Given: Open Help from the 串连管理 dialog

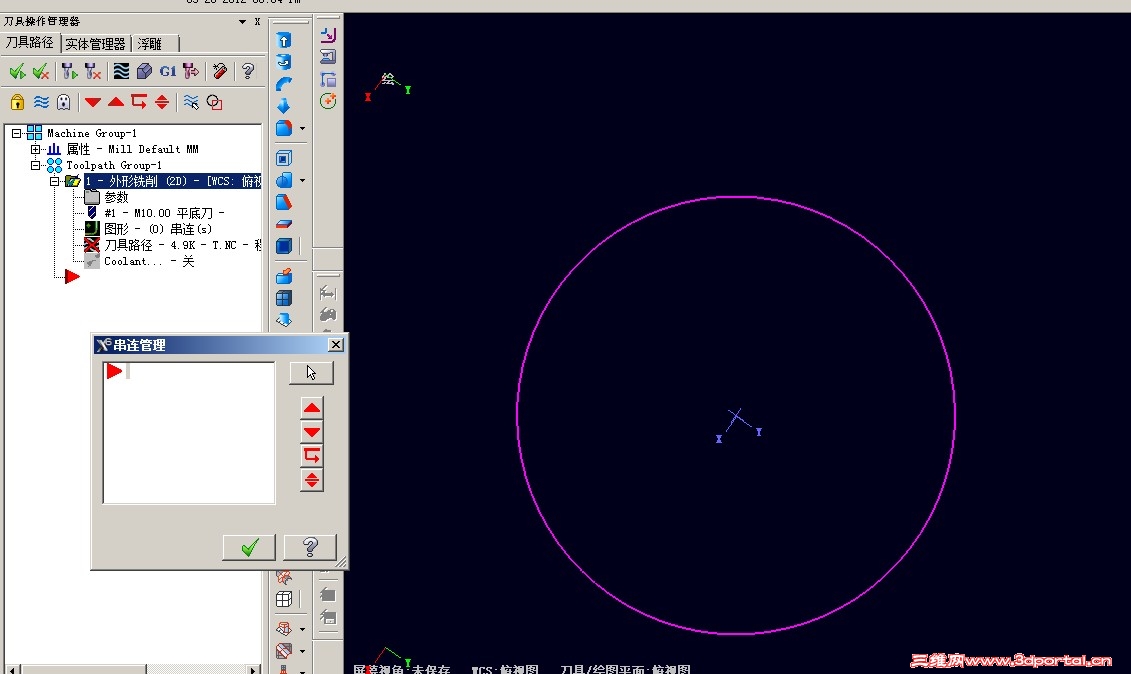Looking at the screenshot, I should point(310,547).
